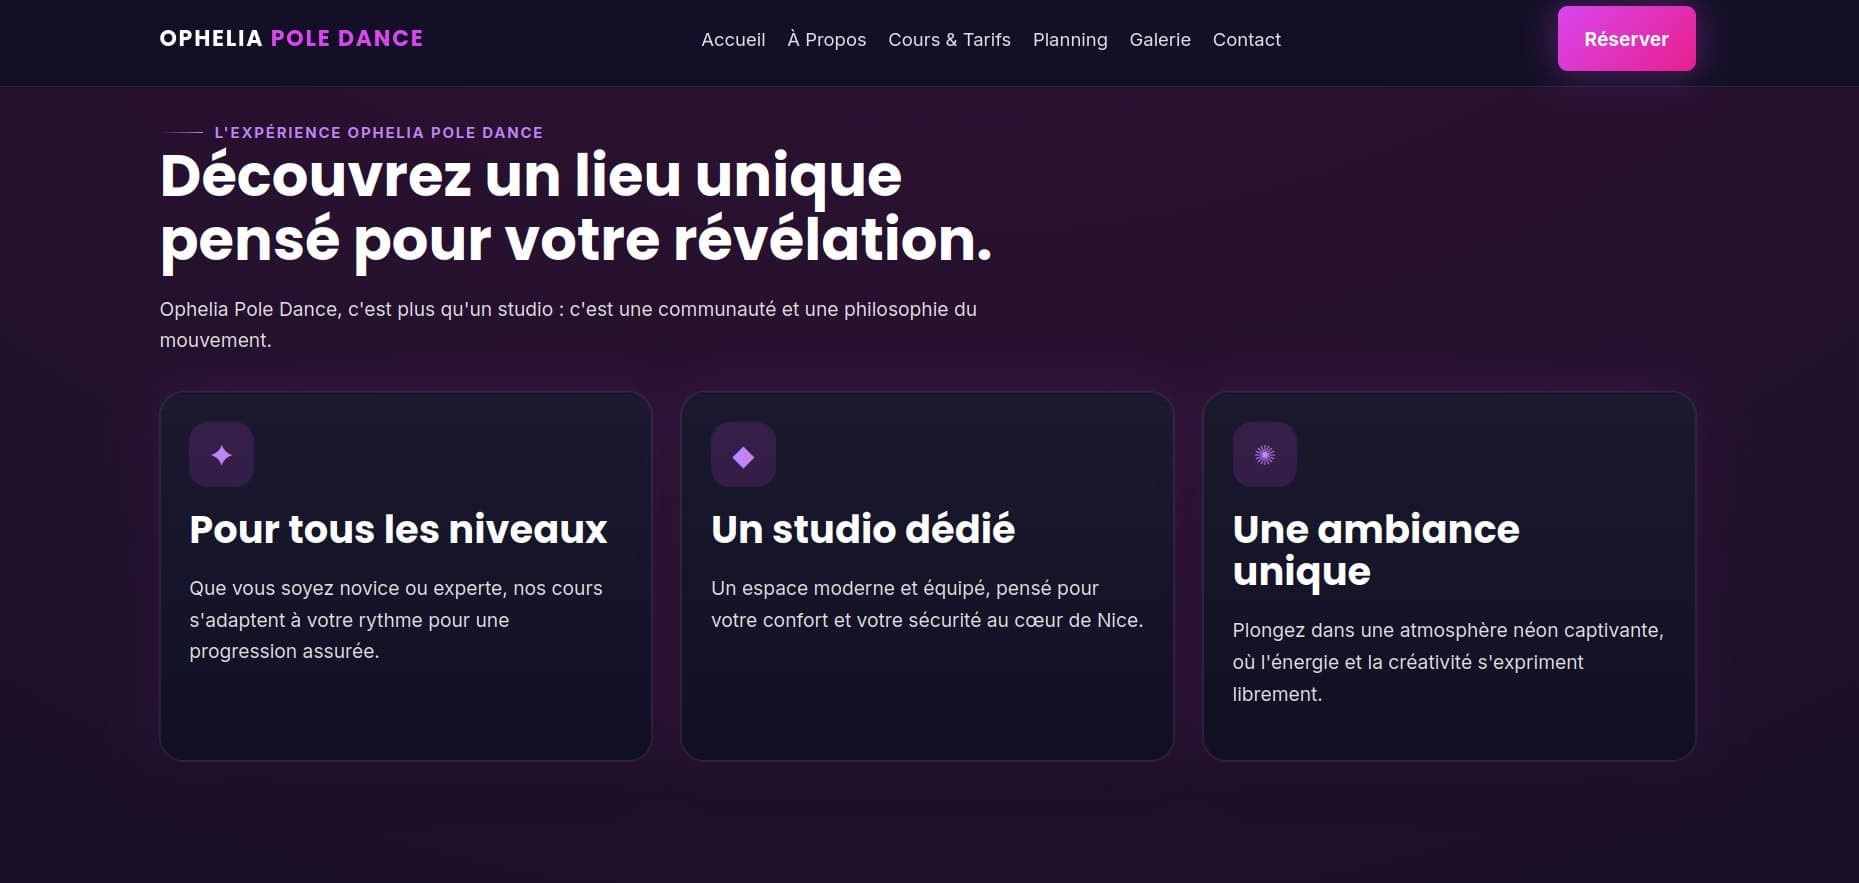This screenshot has height=883, width=1859.
Task: Click the text Un espace moderne et équipé
Action: click(x=927, y=604)
